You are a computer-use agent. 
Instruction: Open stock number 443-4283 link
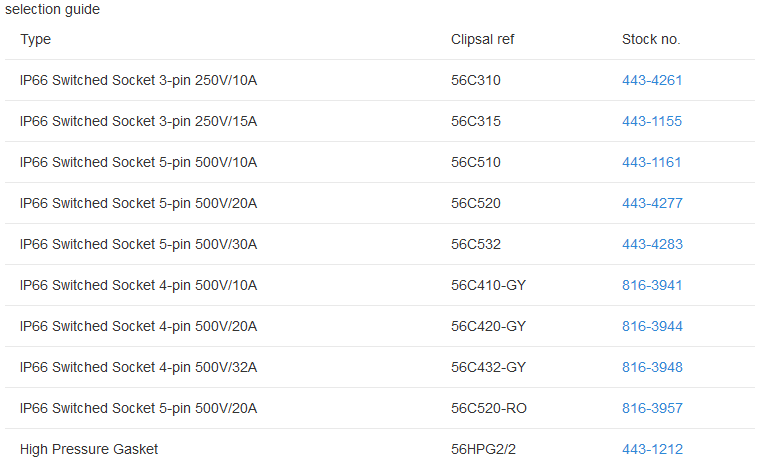652,245
